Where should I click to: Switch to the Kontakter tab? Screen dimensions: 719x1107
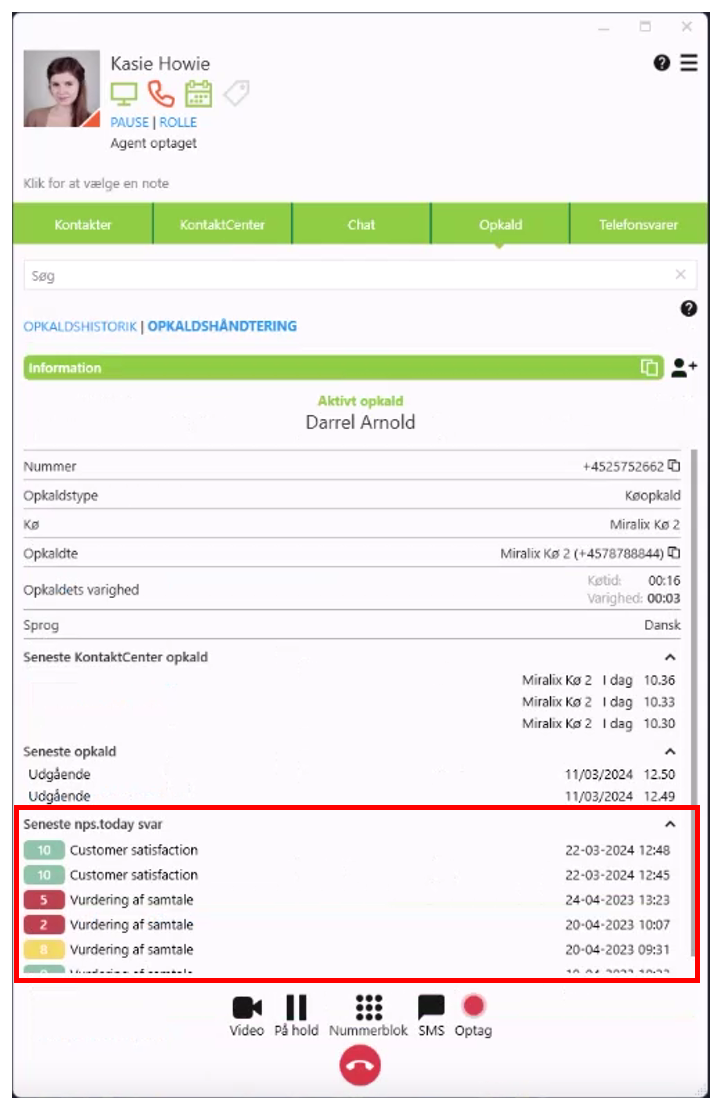point(83,224)
